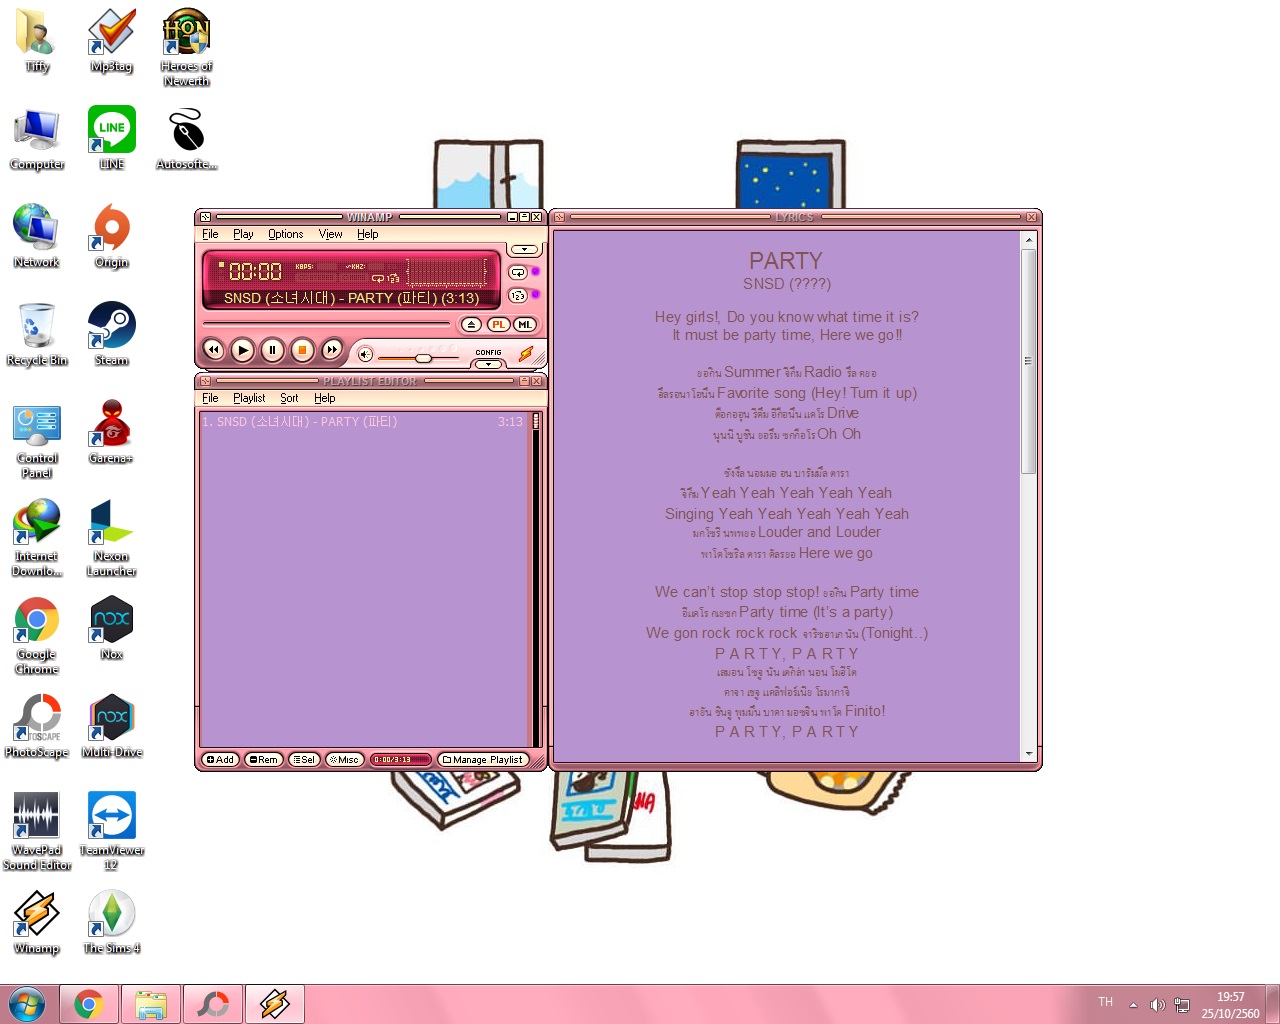Click Sel button in playlist editor
Viewport: 1280px width, 1024px height.
(303, 760)
